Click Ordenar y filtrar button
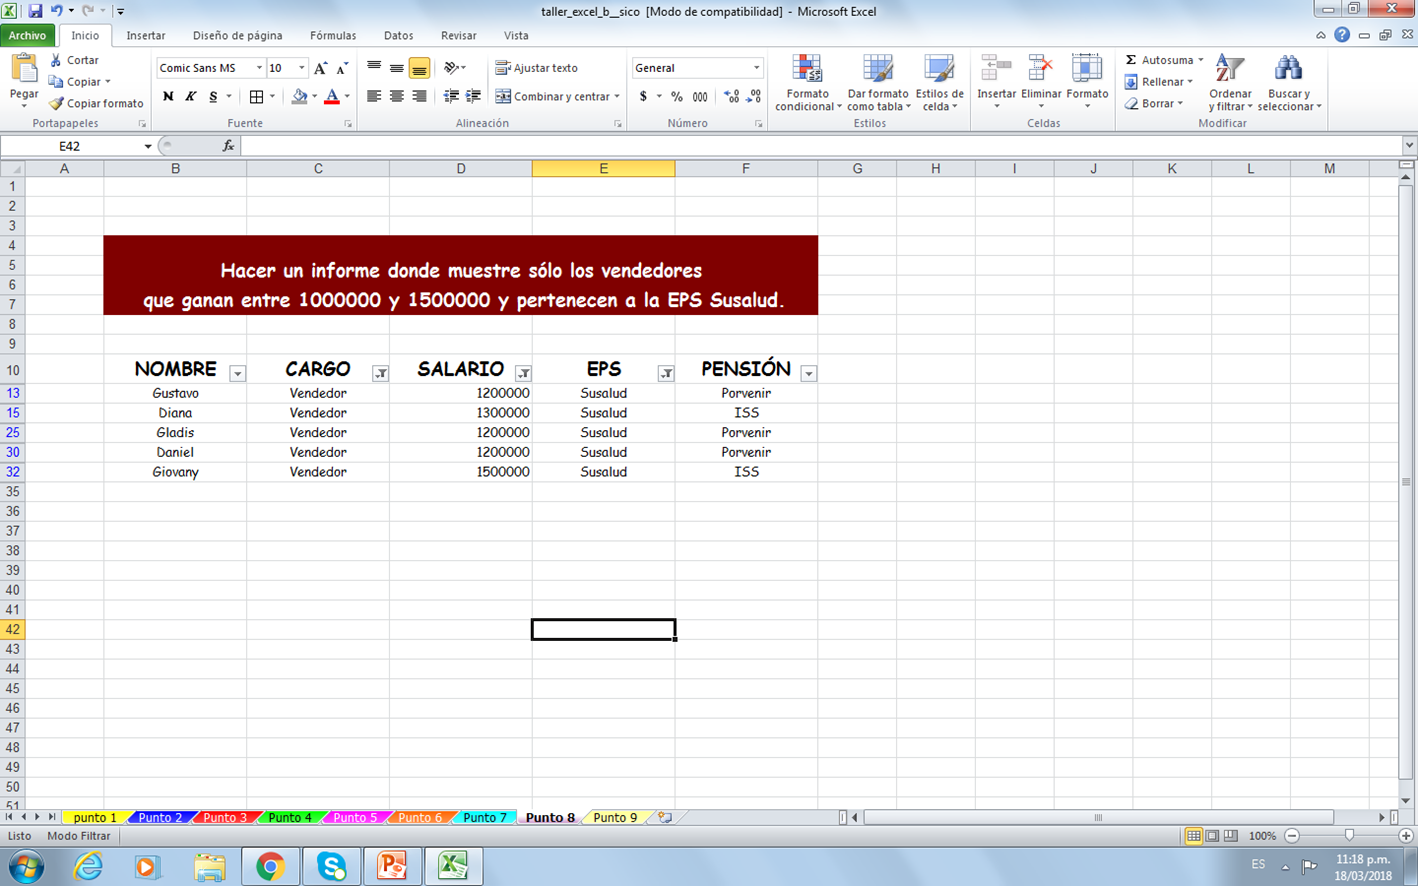The image size is (1418, 886). point(1230,83)
